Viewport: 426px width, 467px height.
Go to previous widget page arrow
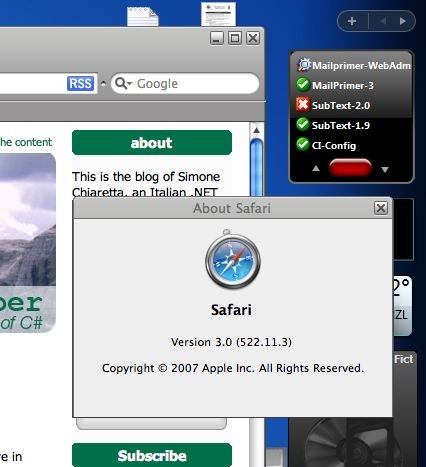(x=383, y=21)
